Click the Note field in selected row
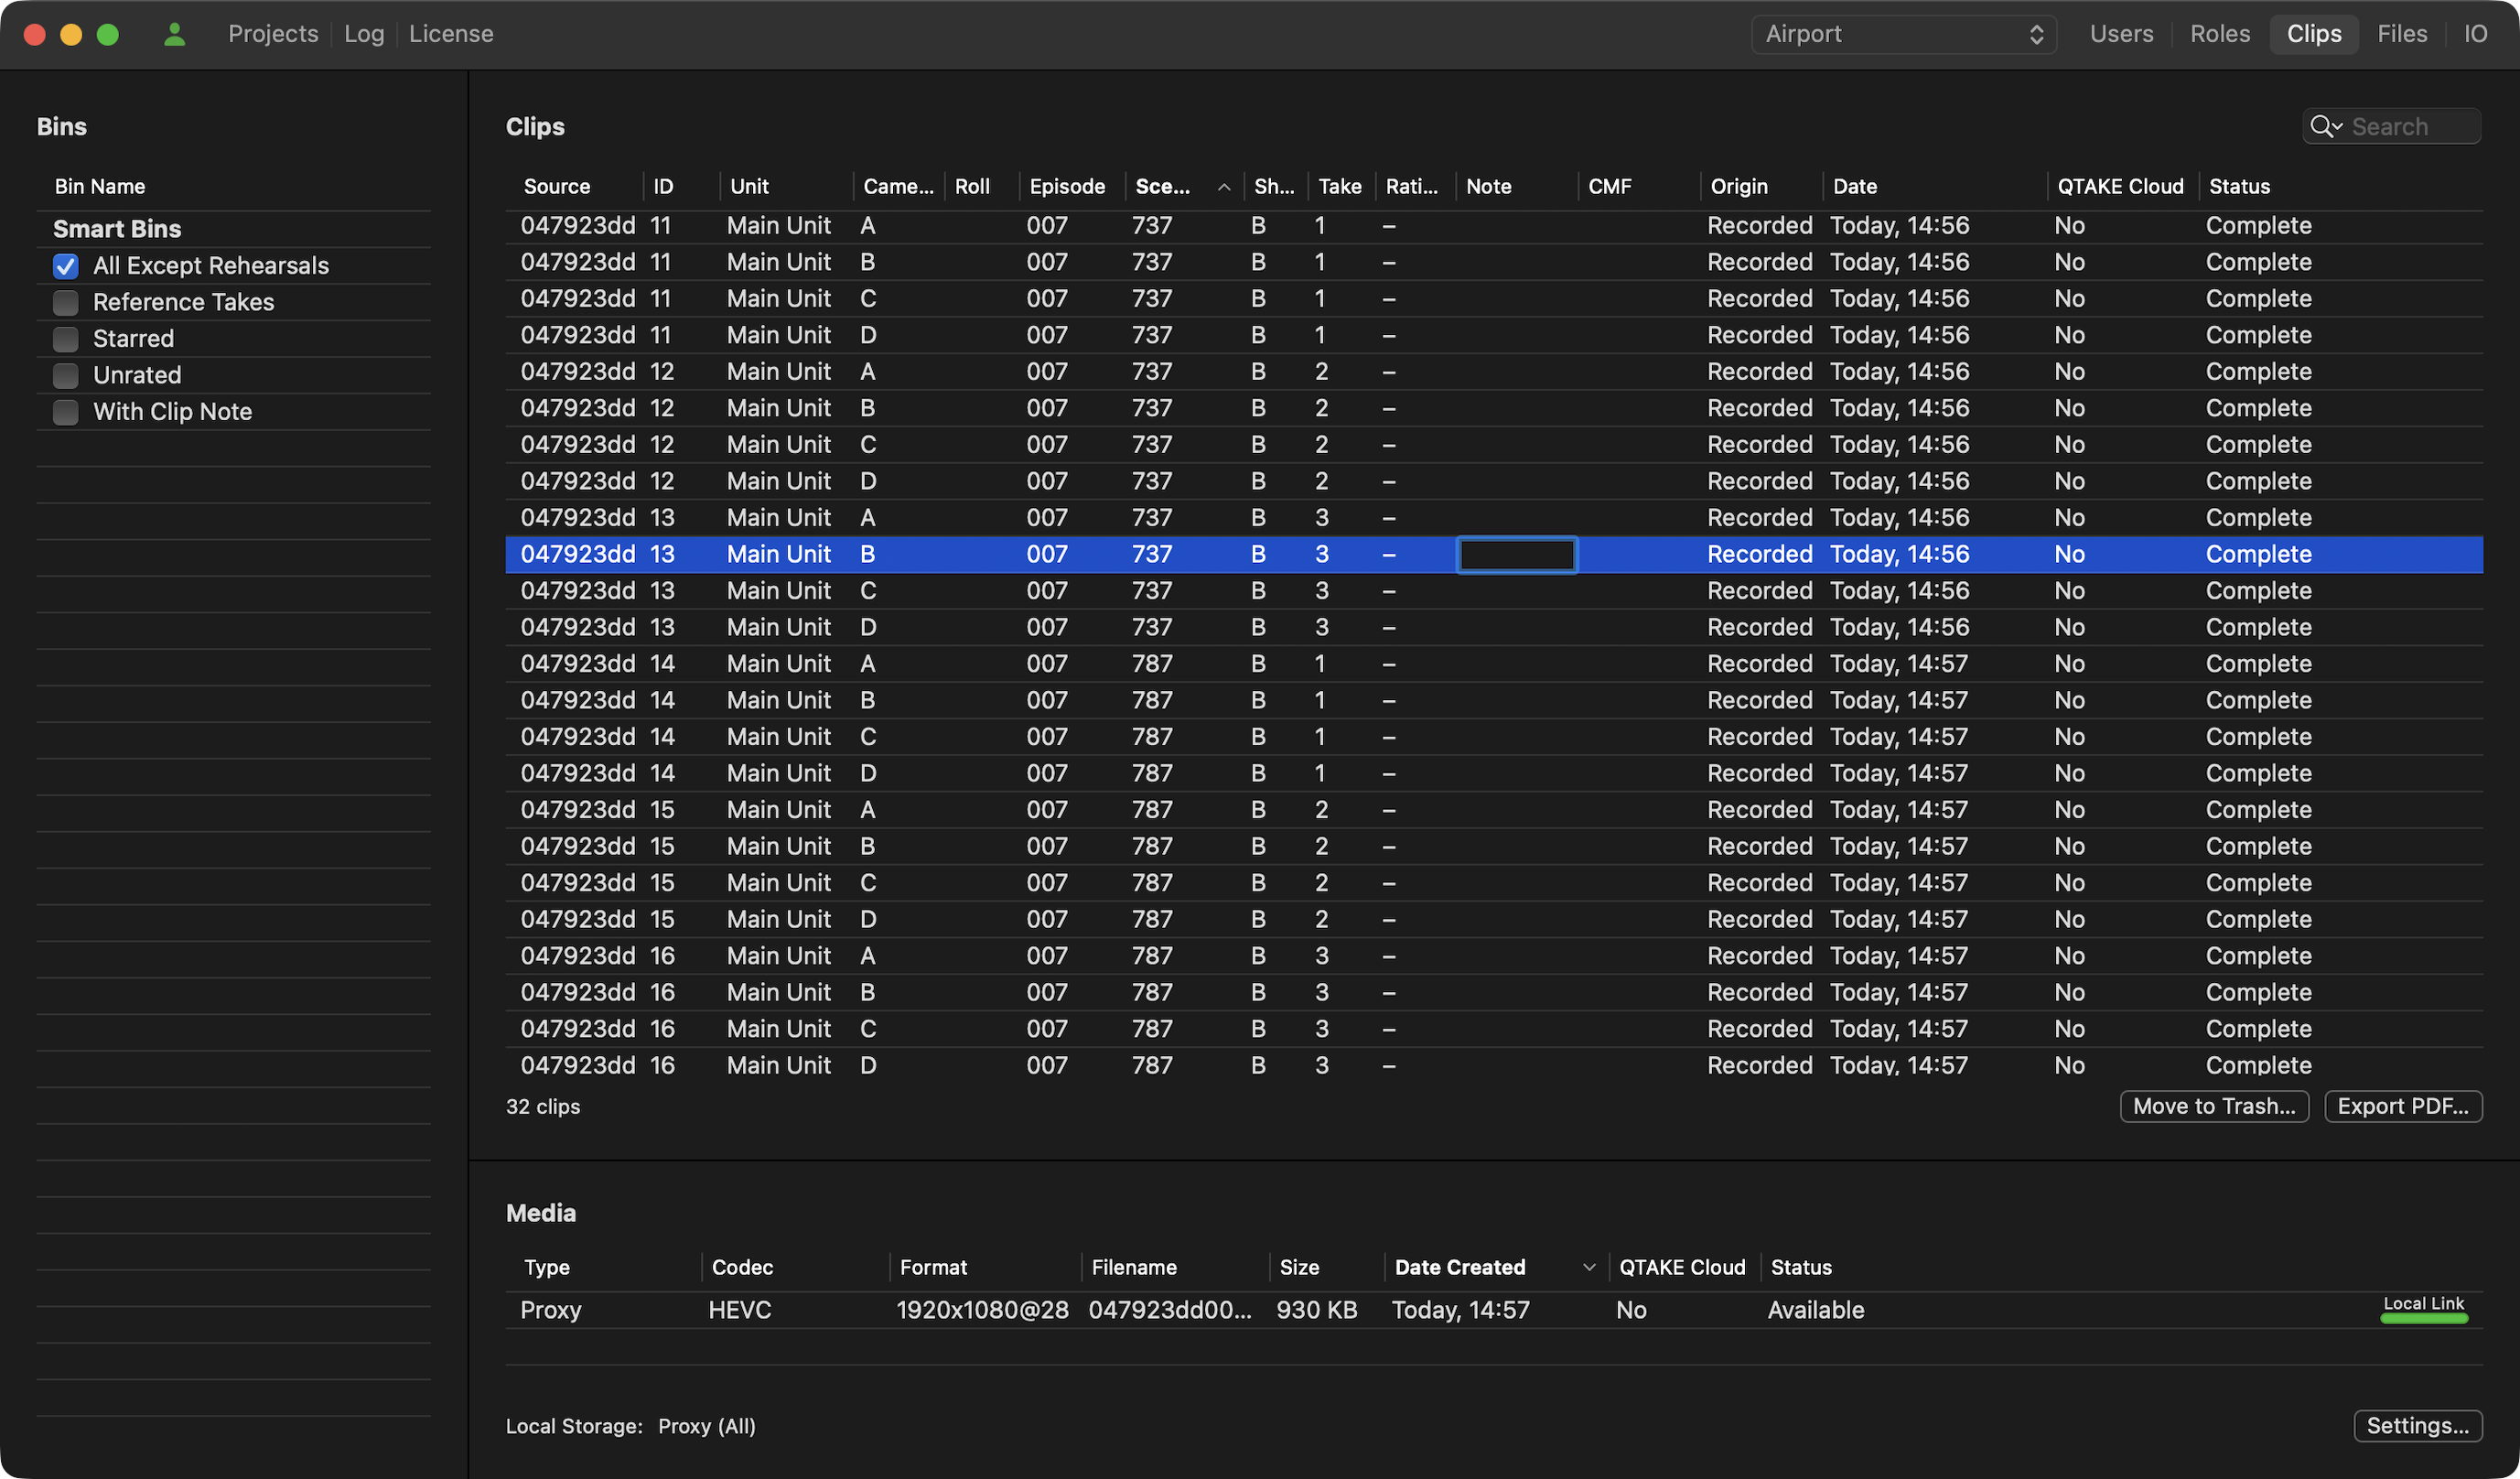This screenshot has width=2520, height=1479. coord(1516,555)
